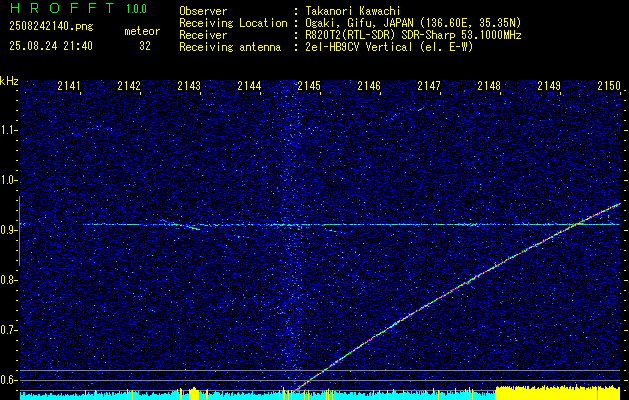Select location Ogaki, Gifu, JAPAN text
This screenshot has height=400, width=629.
(x=413, y=23)
